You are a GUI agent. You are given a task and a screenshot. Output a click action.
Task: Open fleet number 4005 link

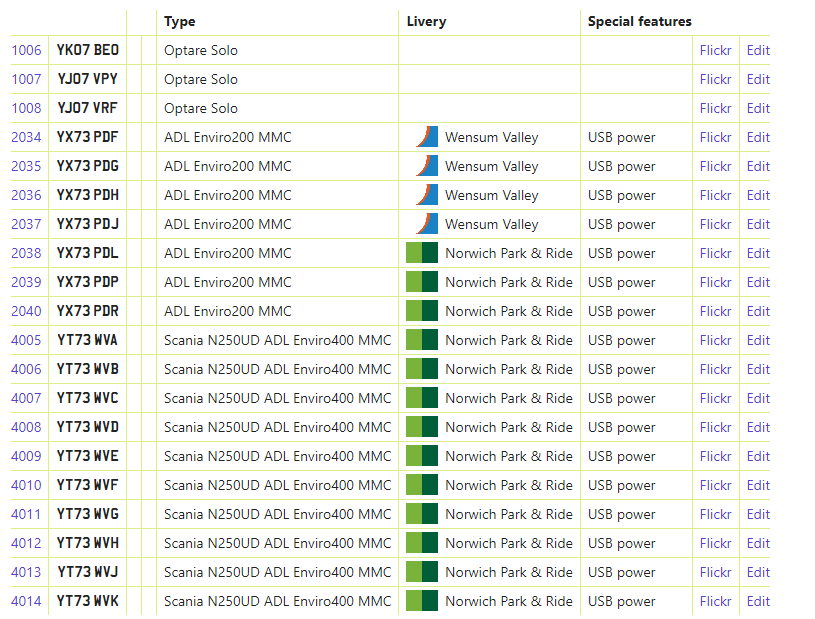tap(26, 340)
